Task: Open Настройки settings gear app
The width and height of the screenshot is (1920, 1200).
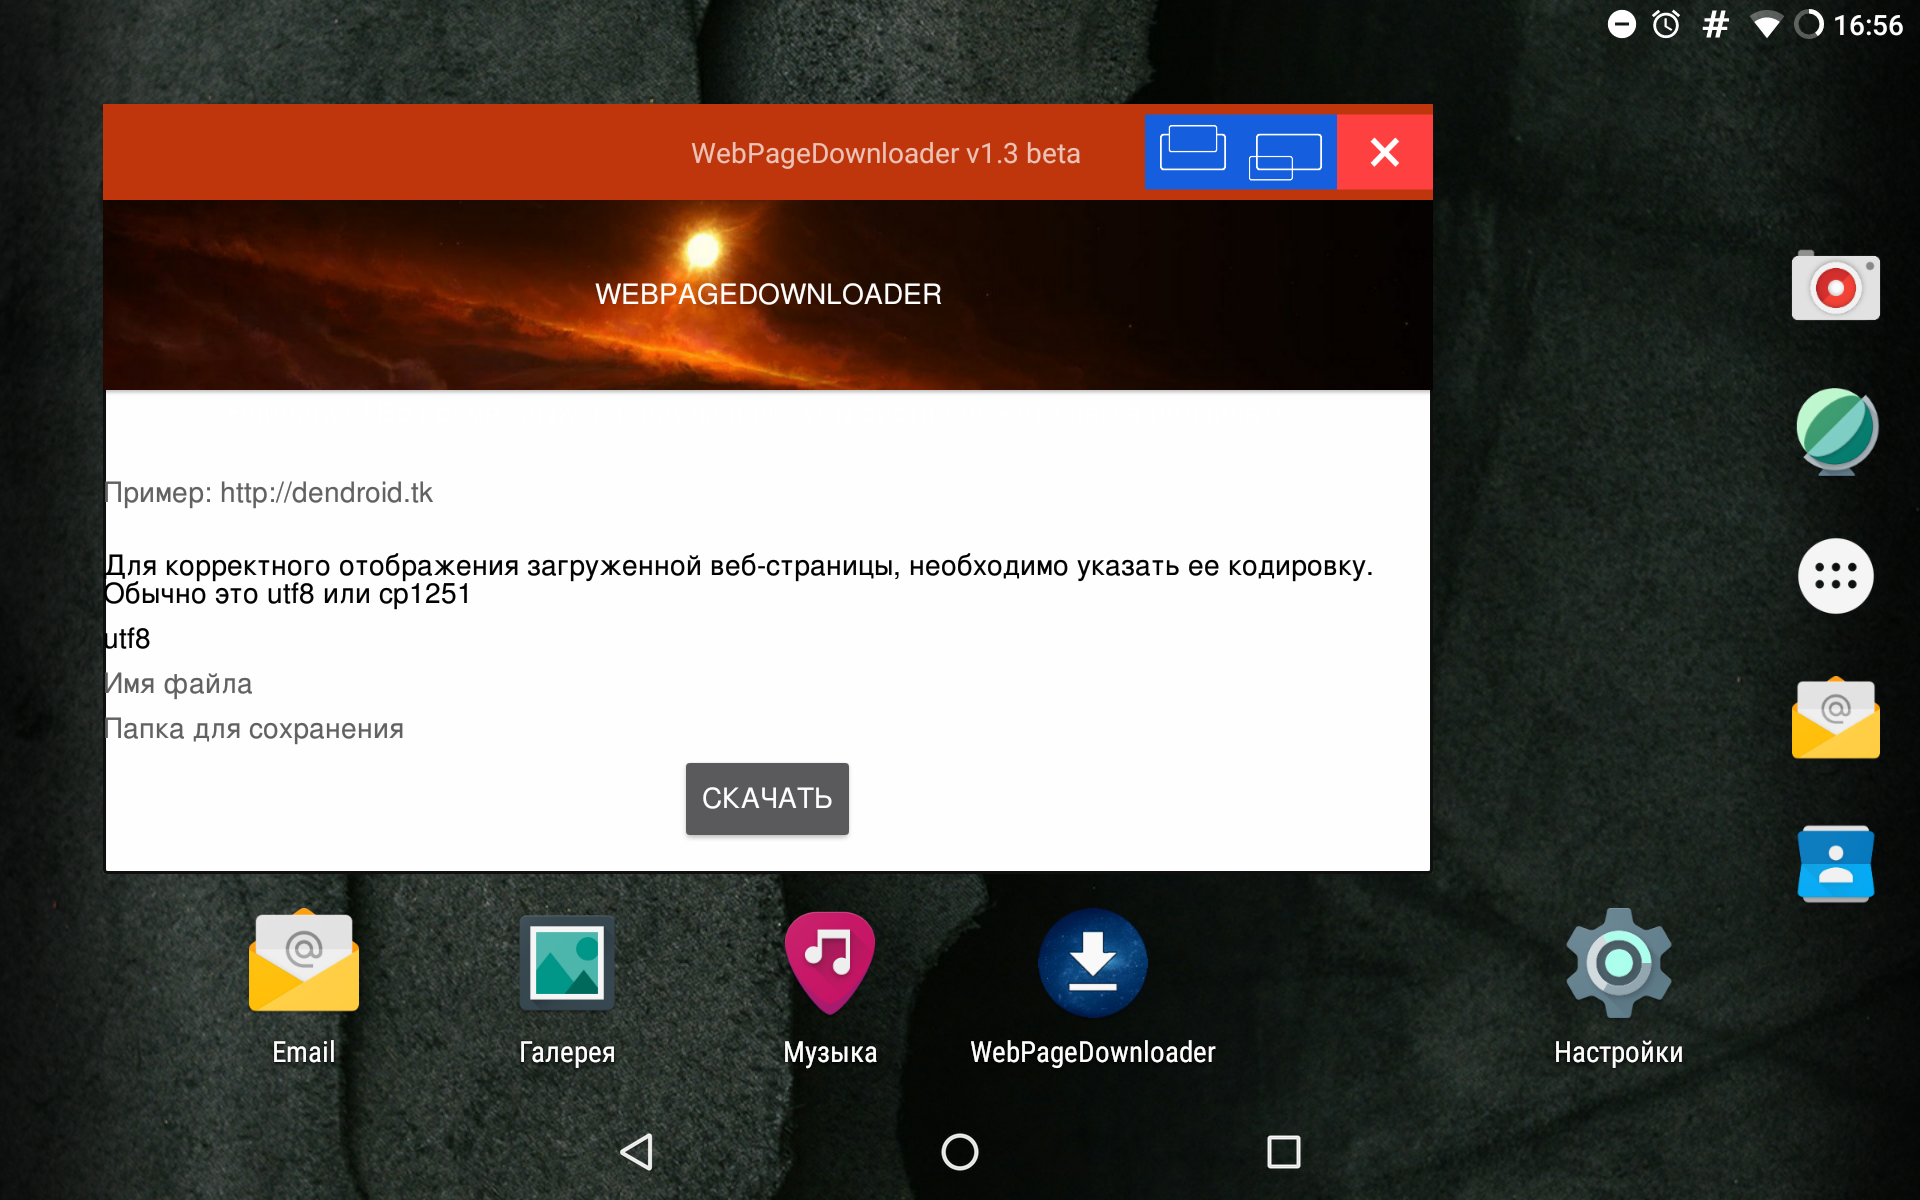Action: (1618, 963)
